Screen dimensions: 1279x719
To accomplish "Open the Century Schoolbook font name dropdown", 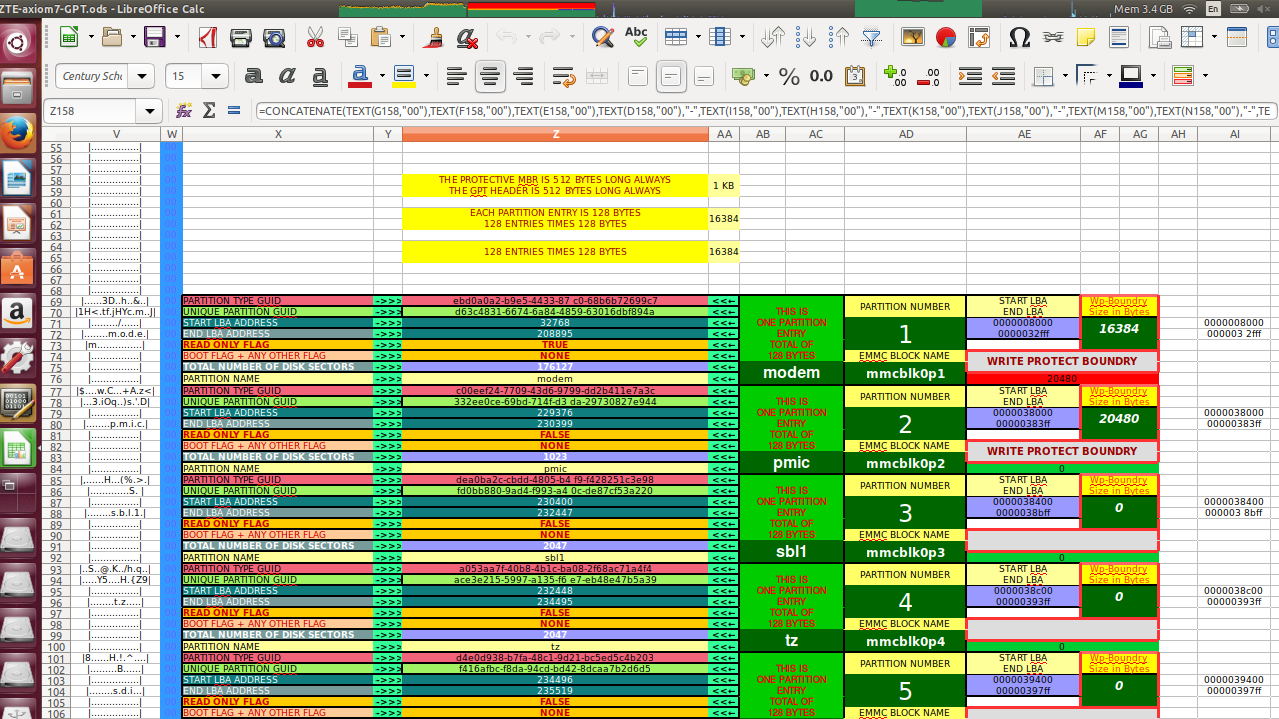I will point(144,77).
